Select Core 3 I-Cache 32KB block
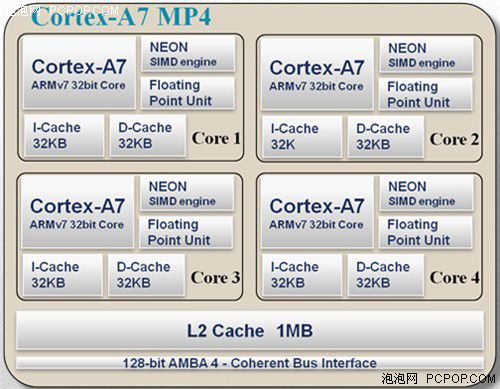Viewport: 500px width, 389px height. [x=62, y=275]
